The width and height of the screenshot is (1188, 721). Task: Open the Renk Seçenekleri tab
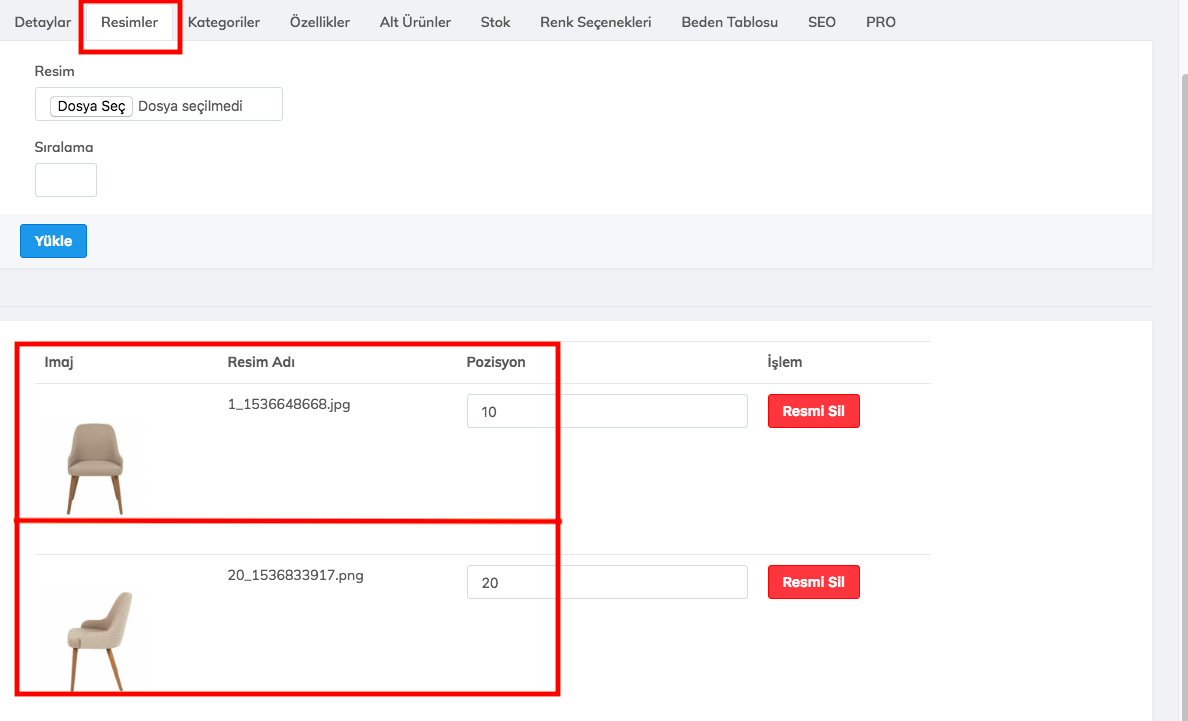coord(595,22)
